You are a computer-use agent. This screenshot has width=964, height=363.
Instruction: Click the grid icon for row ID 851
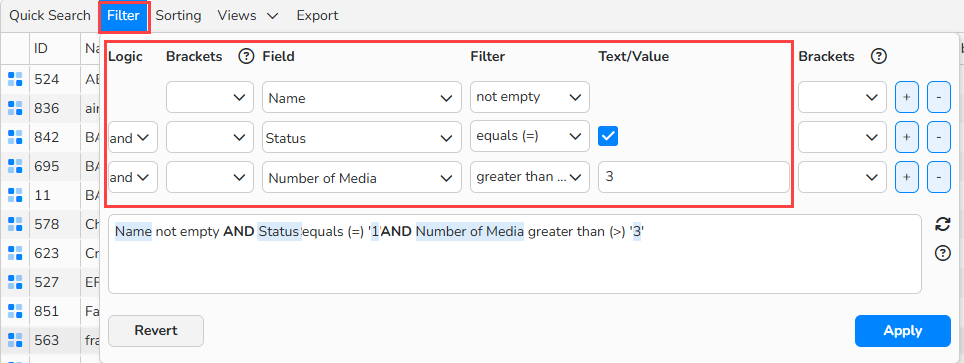tap(15, 311)
